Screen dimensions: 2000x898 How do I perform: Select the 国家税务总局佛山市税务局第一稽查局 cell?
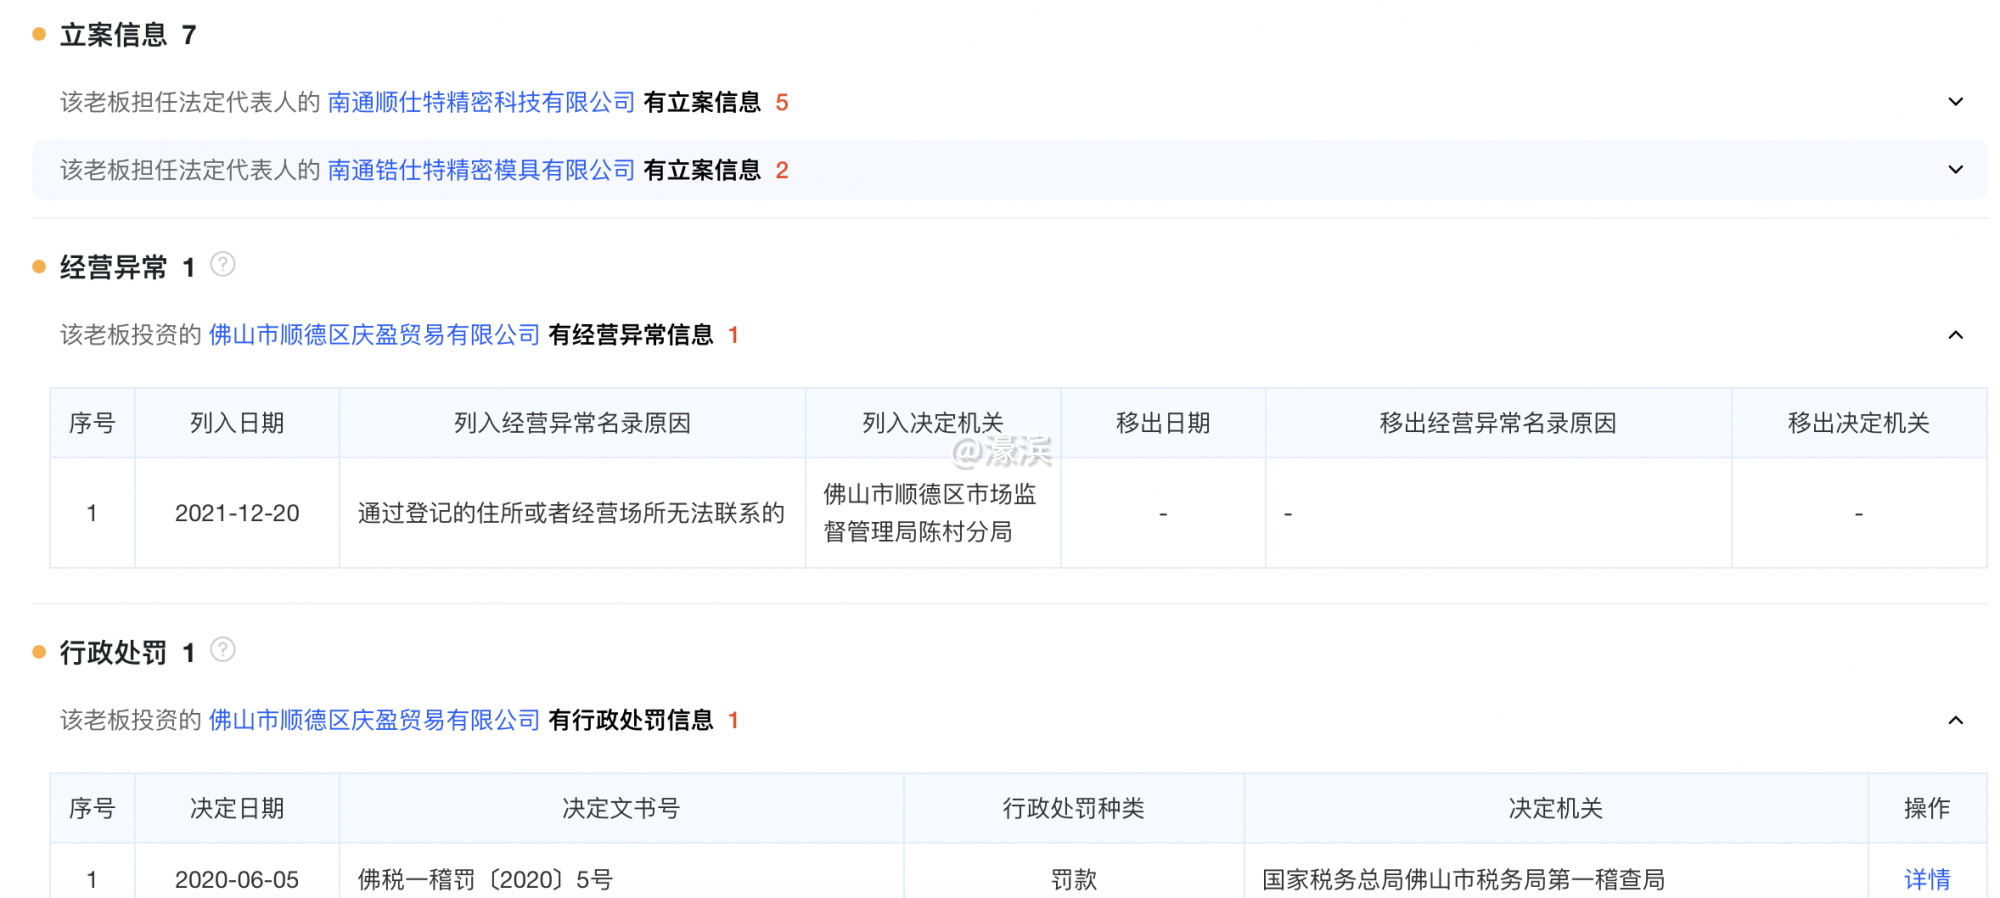coord(1463,879)
